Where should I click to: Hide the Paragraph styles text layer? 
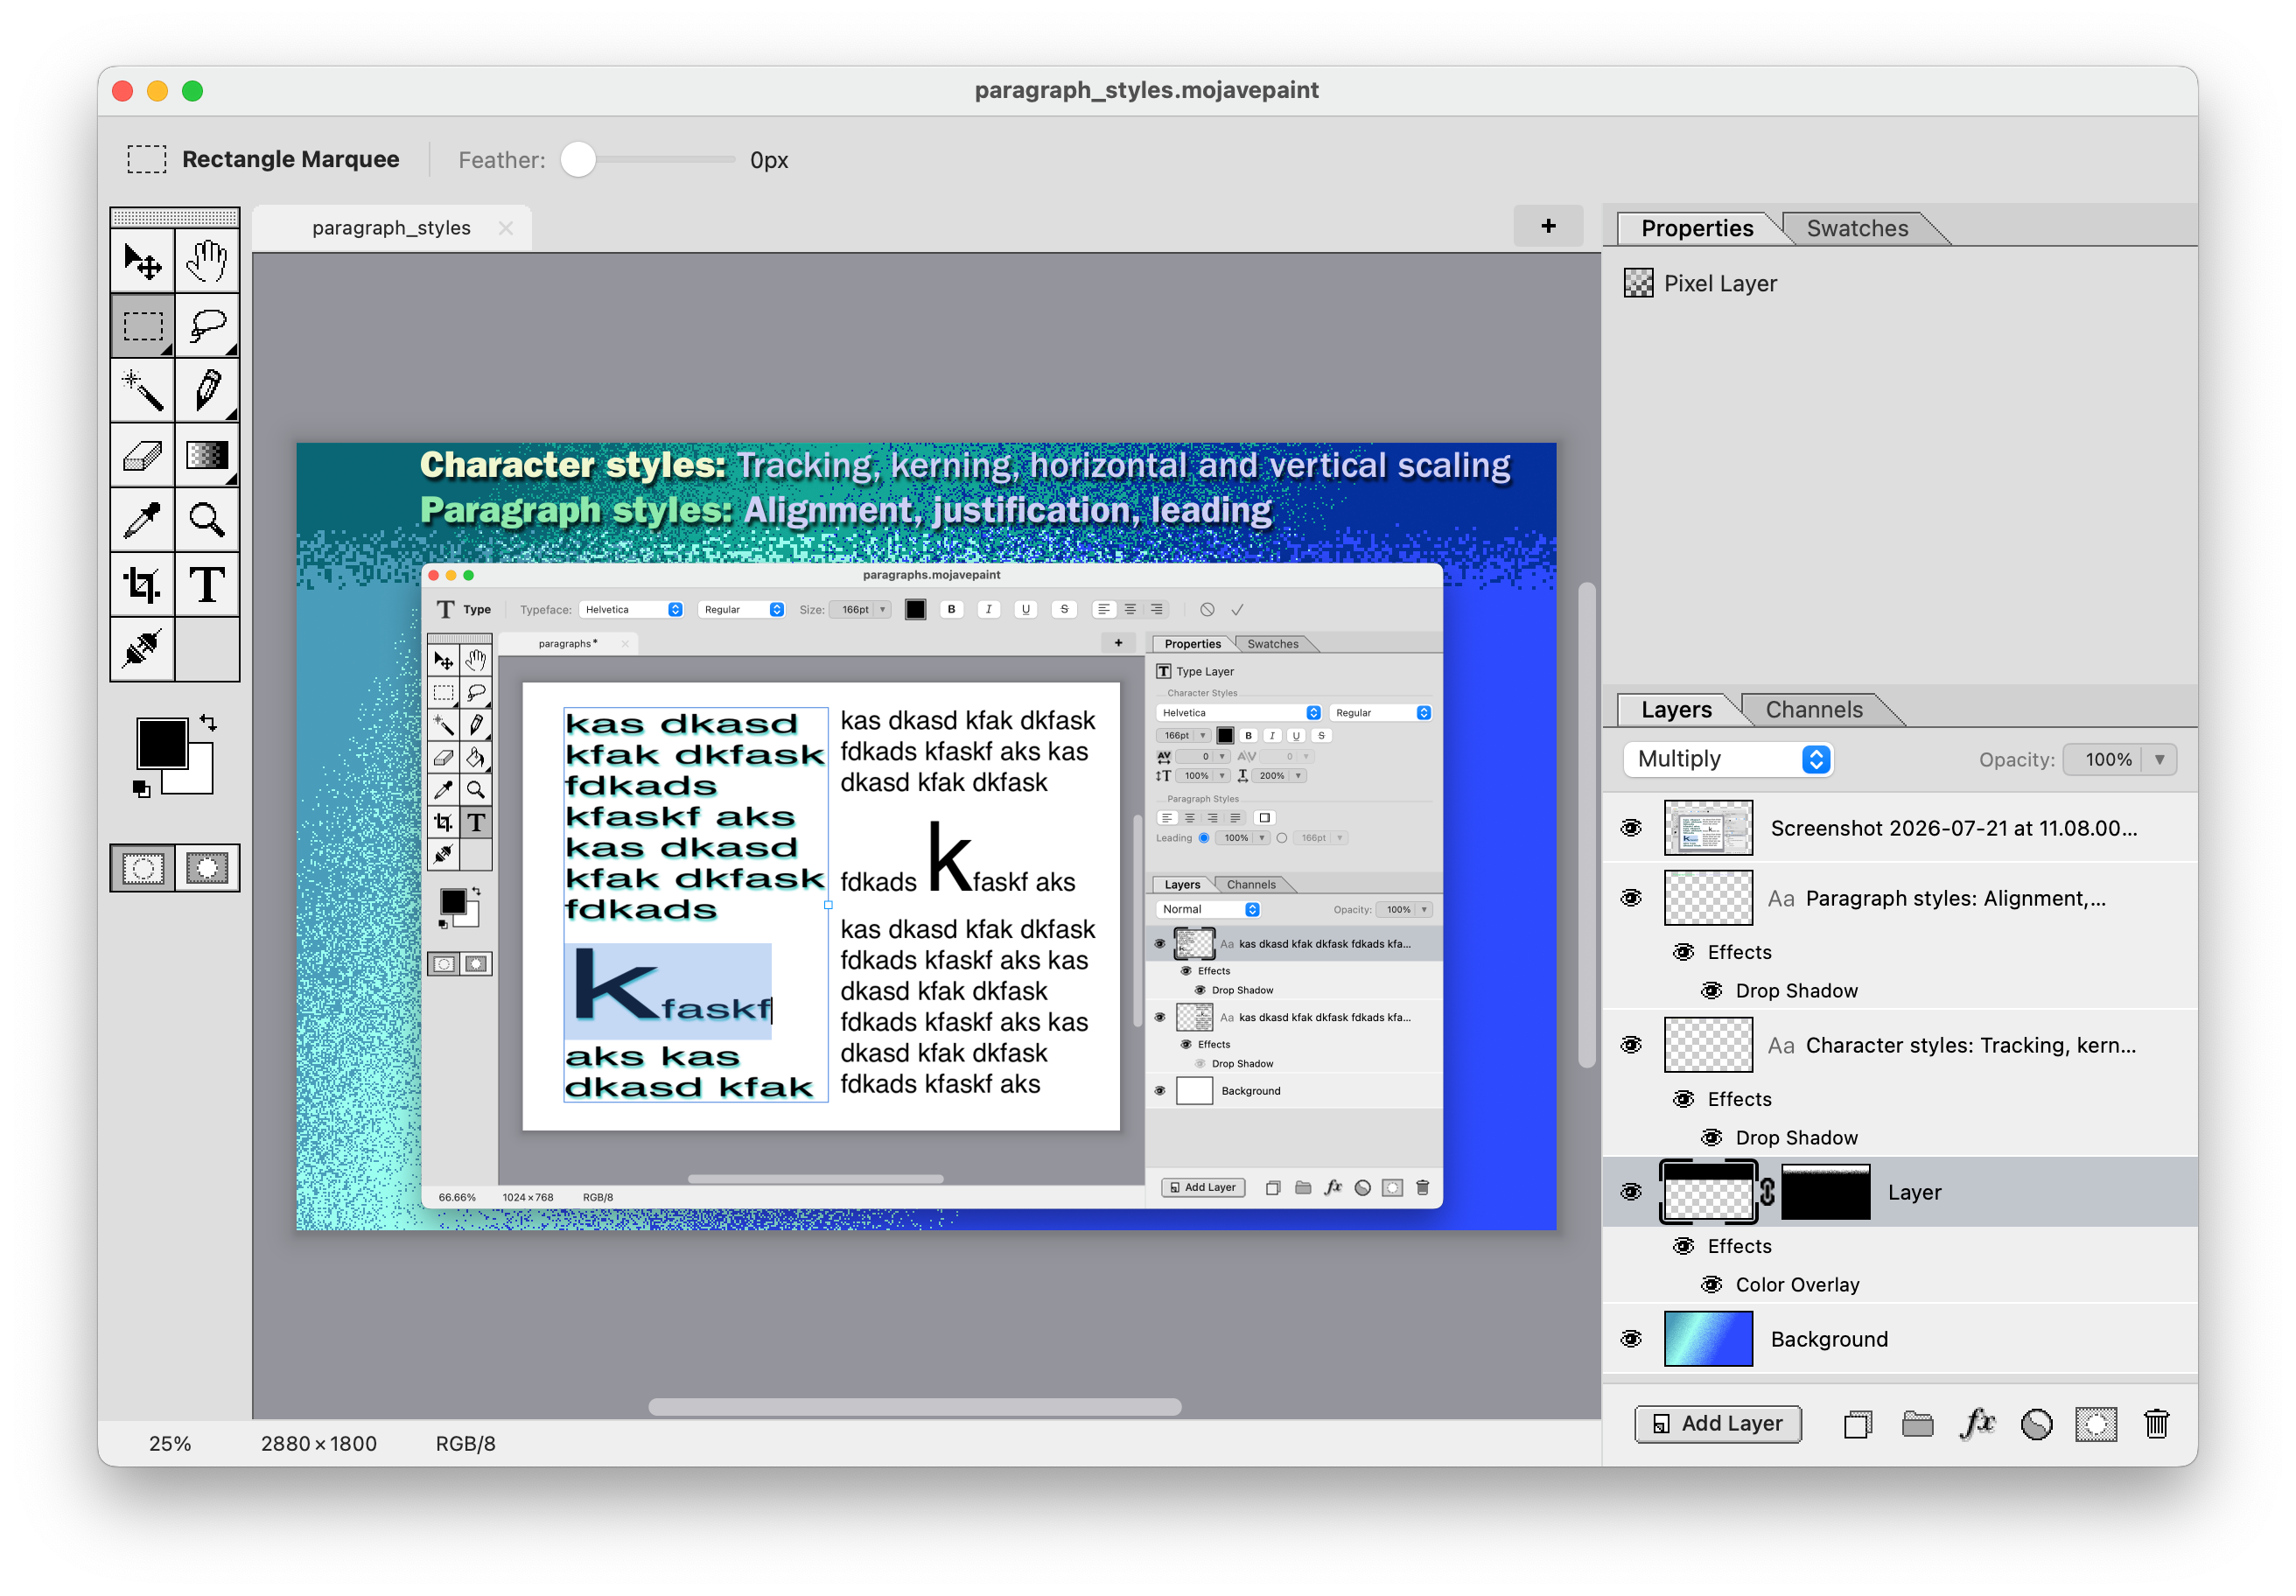[1631, 898]
